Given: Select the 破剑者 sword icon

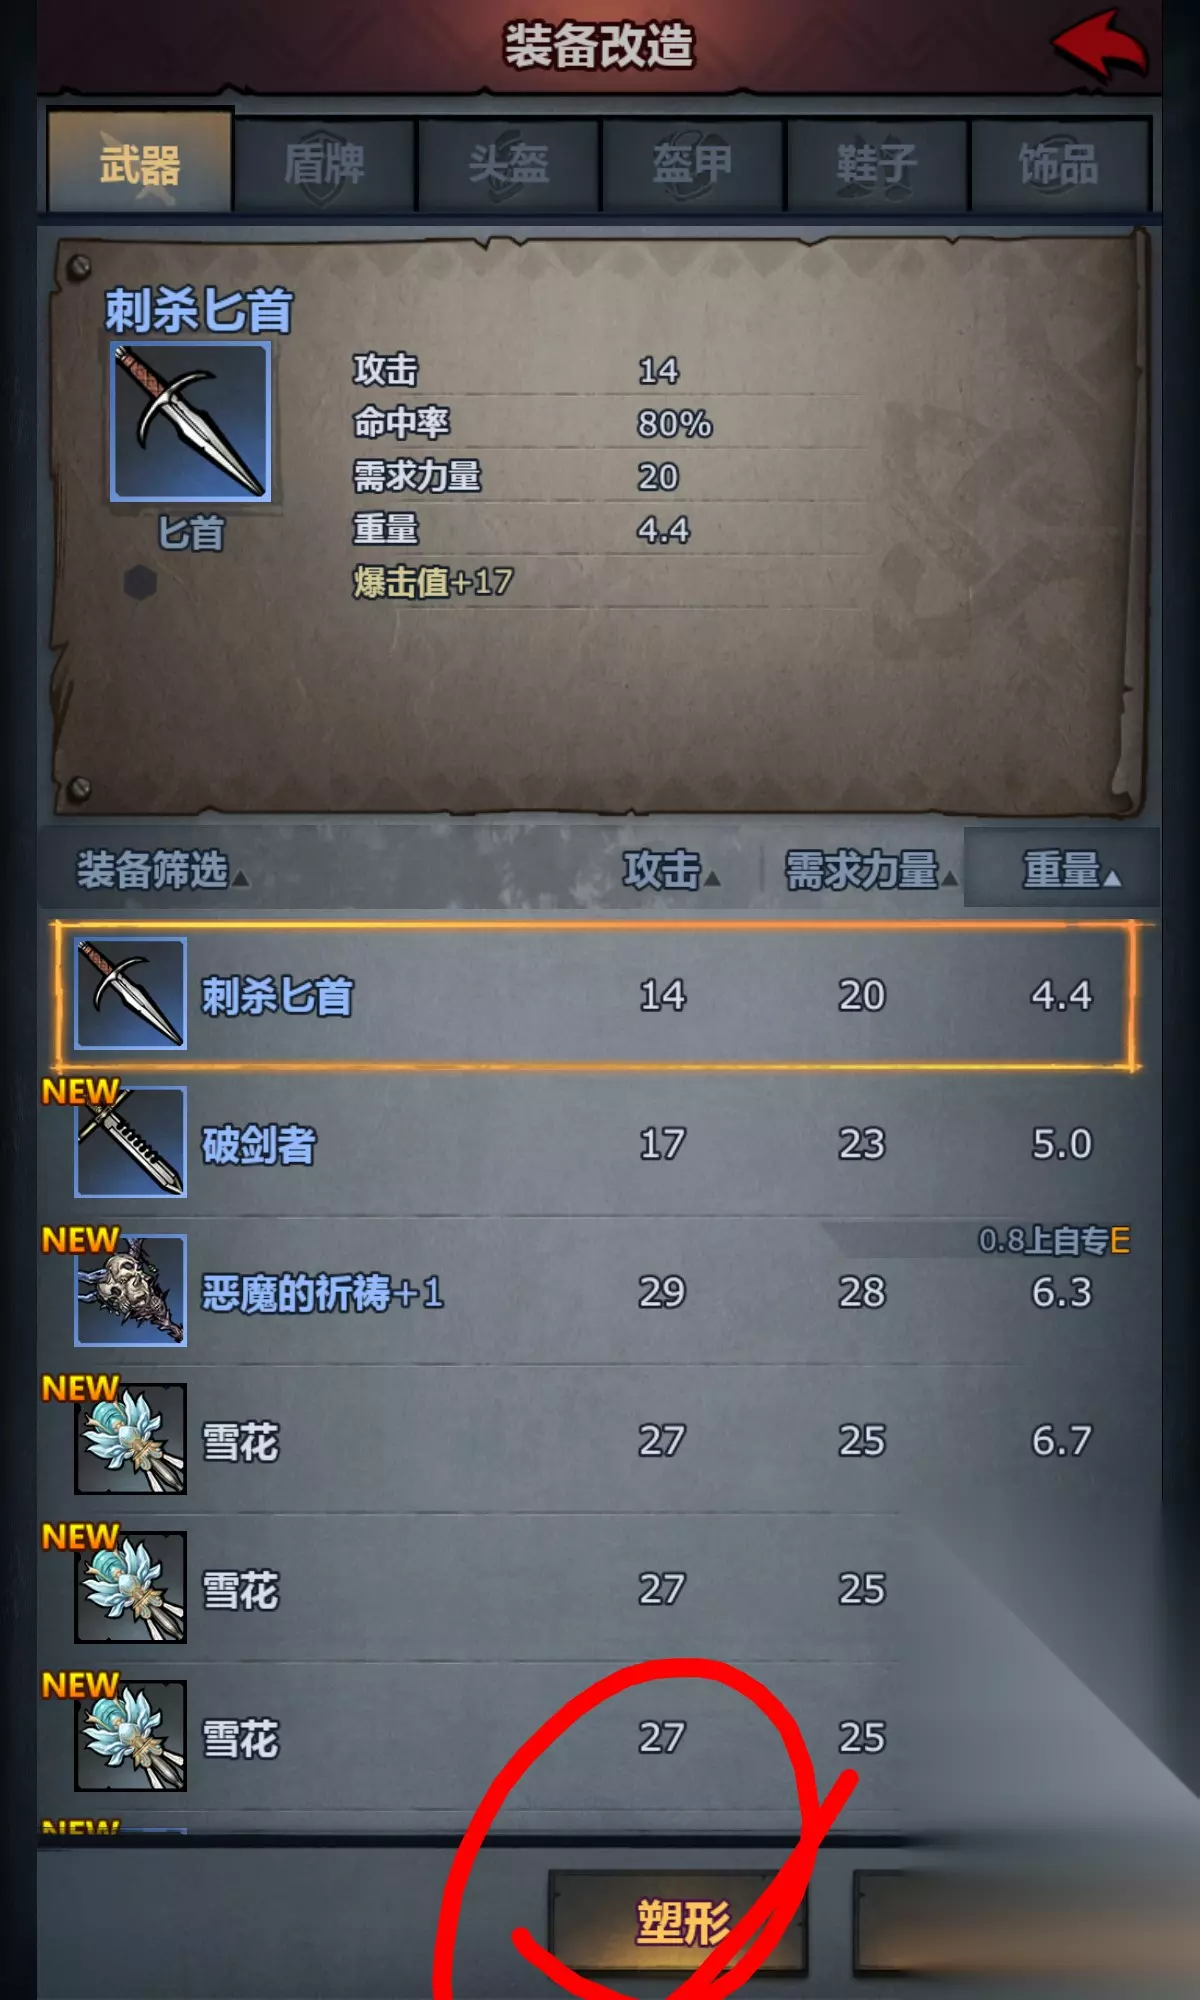Looking at the screenshot, I should 130,1141.
